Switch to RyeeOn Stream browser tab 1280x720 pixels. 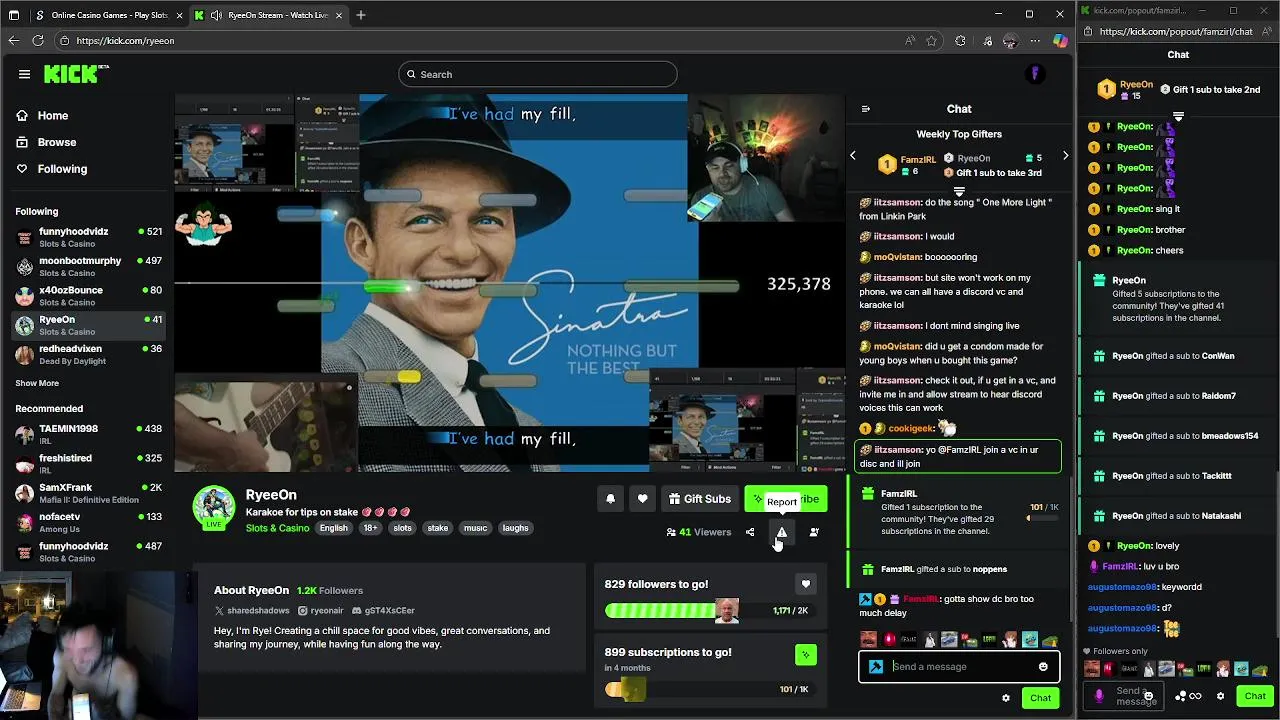(x=268, y=15)
